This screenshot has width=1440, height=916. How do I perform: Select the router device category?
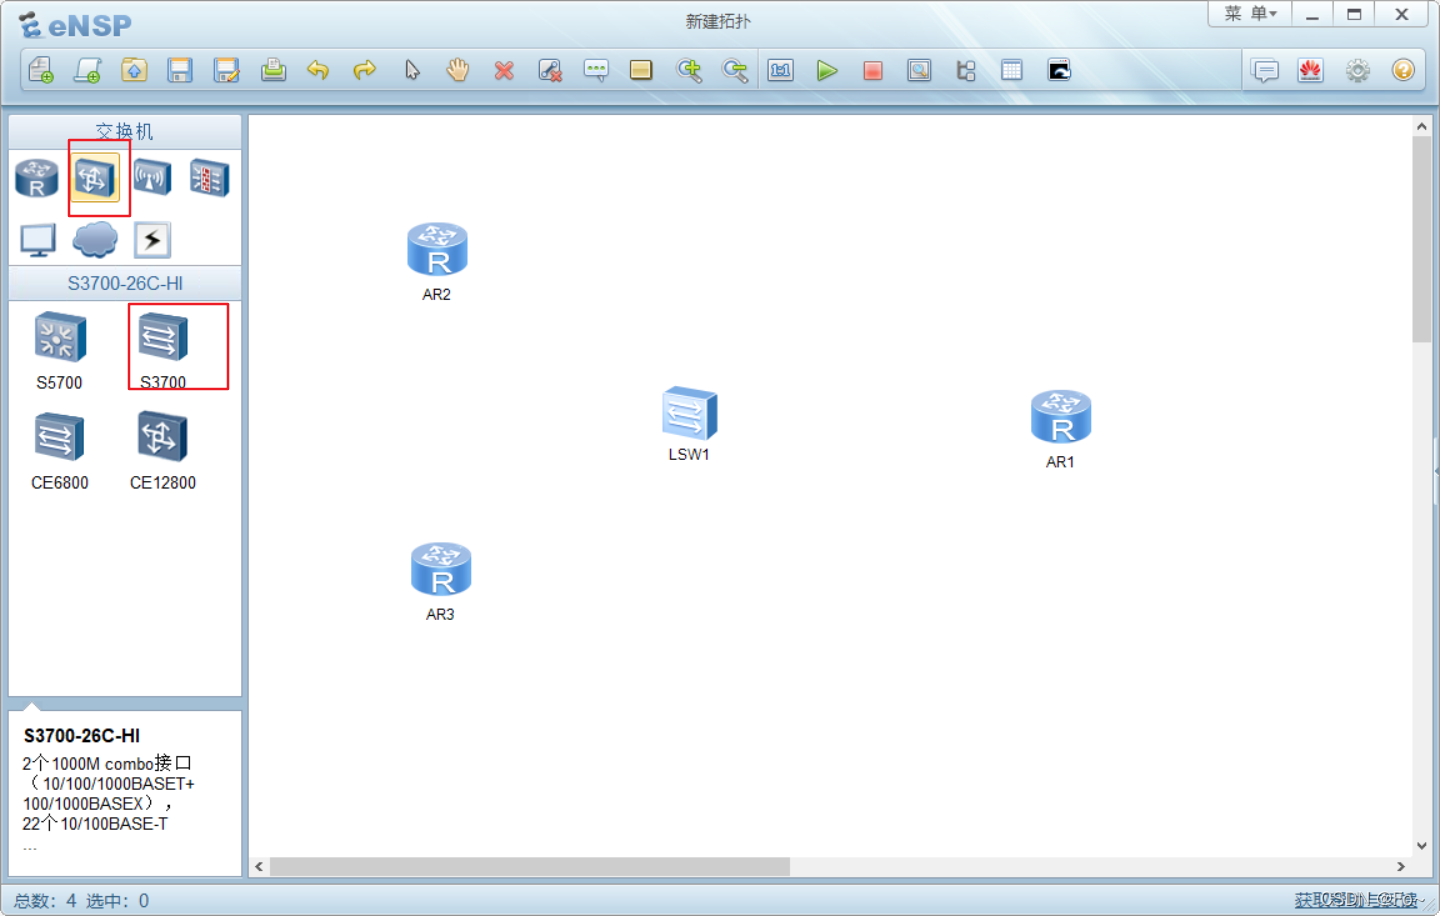[37, 178]
